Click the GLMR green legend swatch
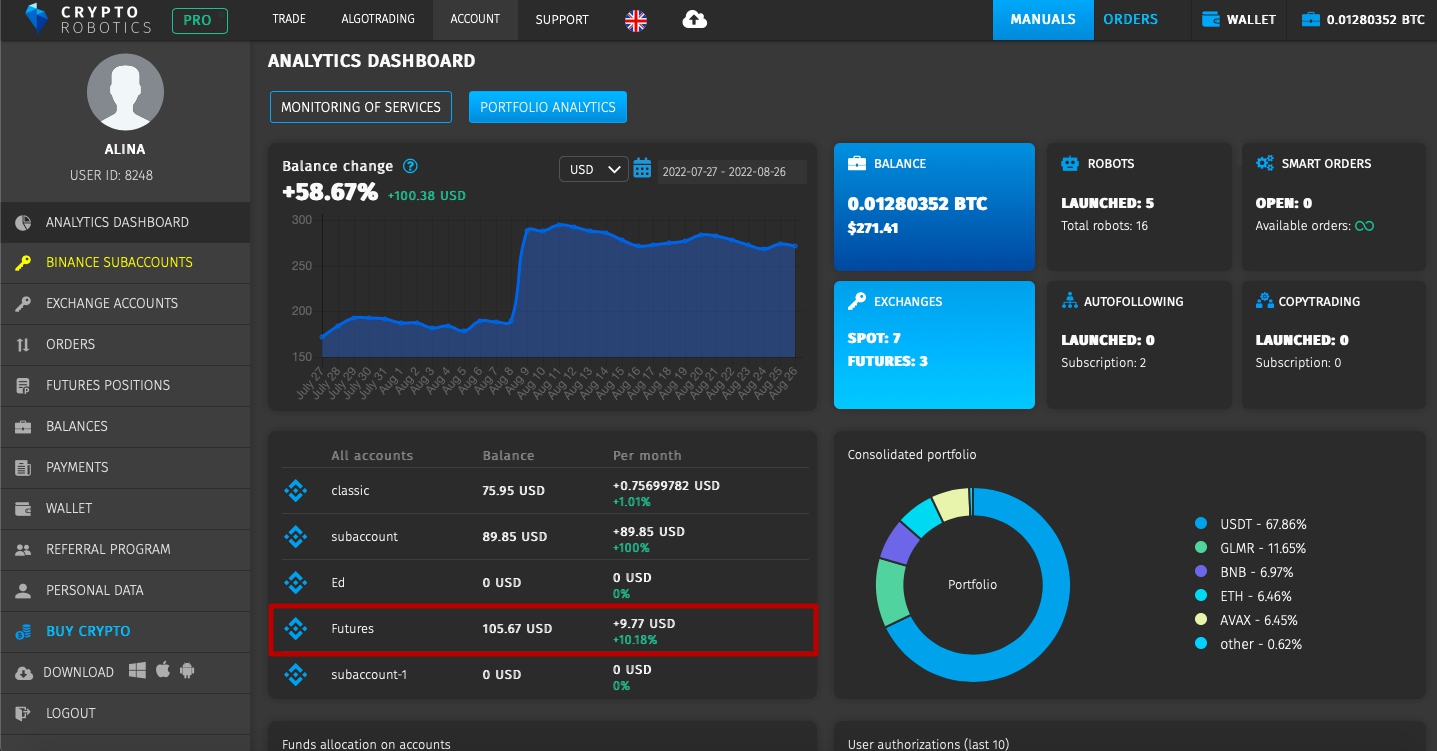 coord(1201,548)
